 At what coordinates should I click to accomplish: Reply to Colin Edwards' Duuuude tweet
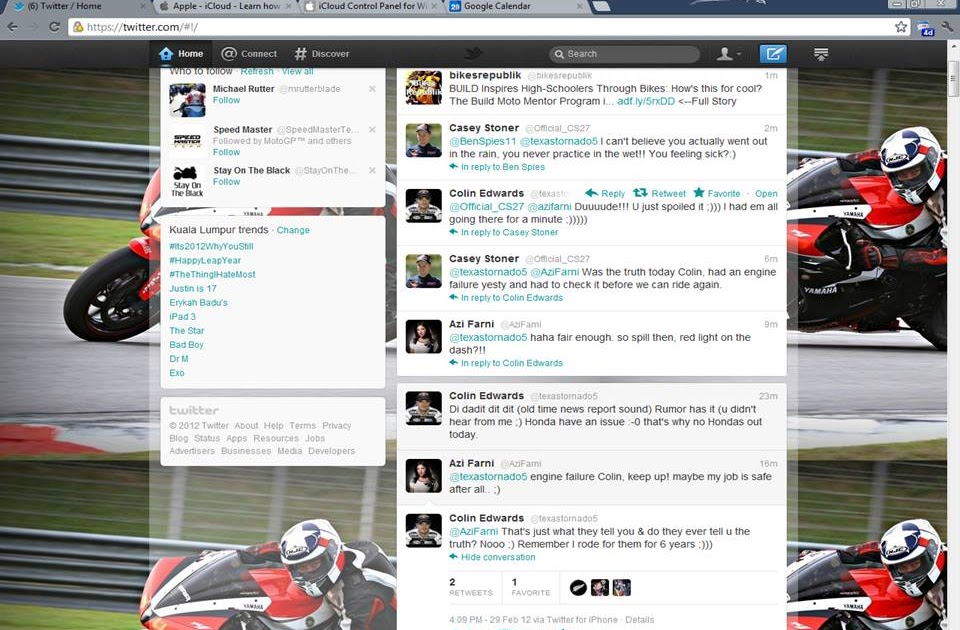click(606, 193)
